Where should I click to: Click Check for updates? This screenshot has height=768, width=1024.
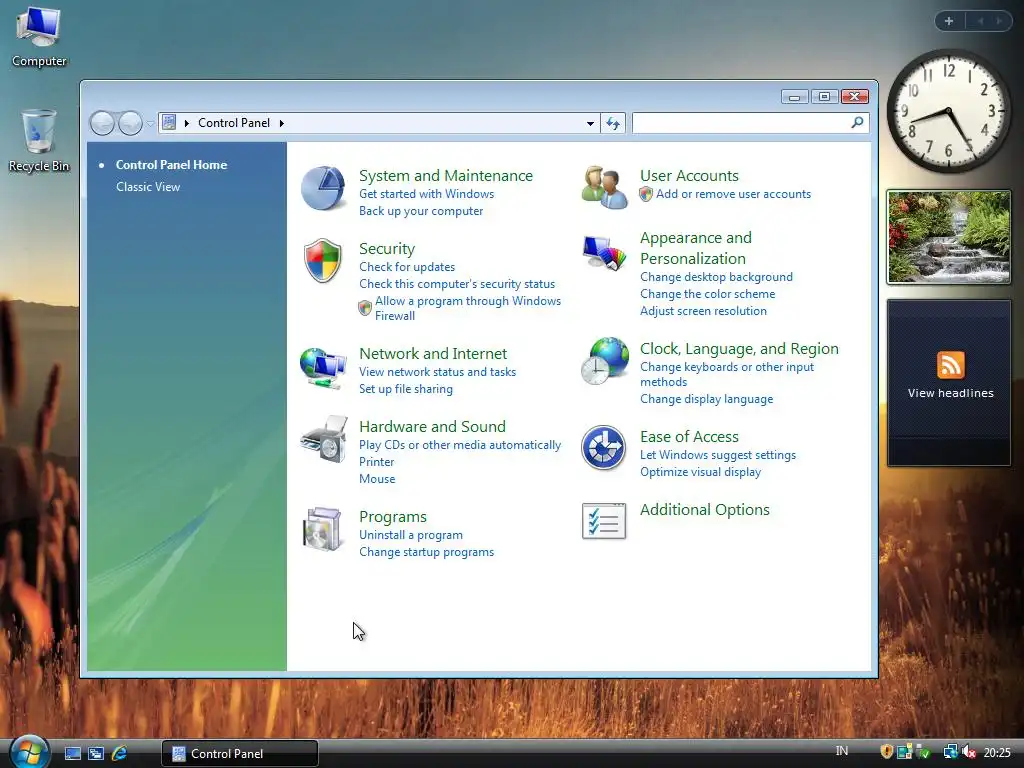tap(406, 267)
